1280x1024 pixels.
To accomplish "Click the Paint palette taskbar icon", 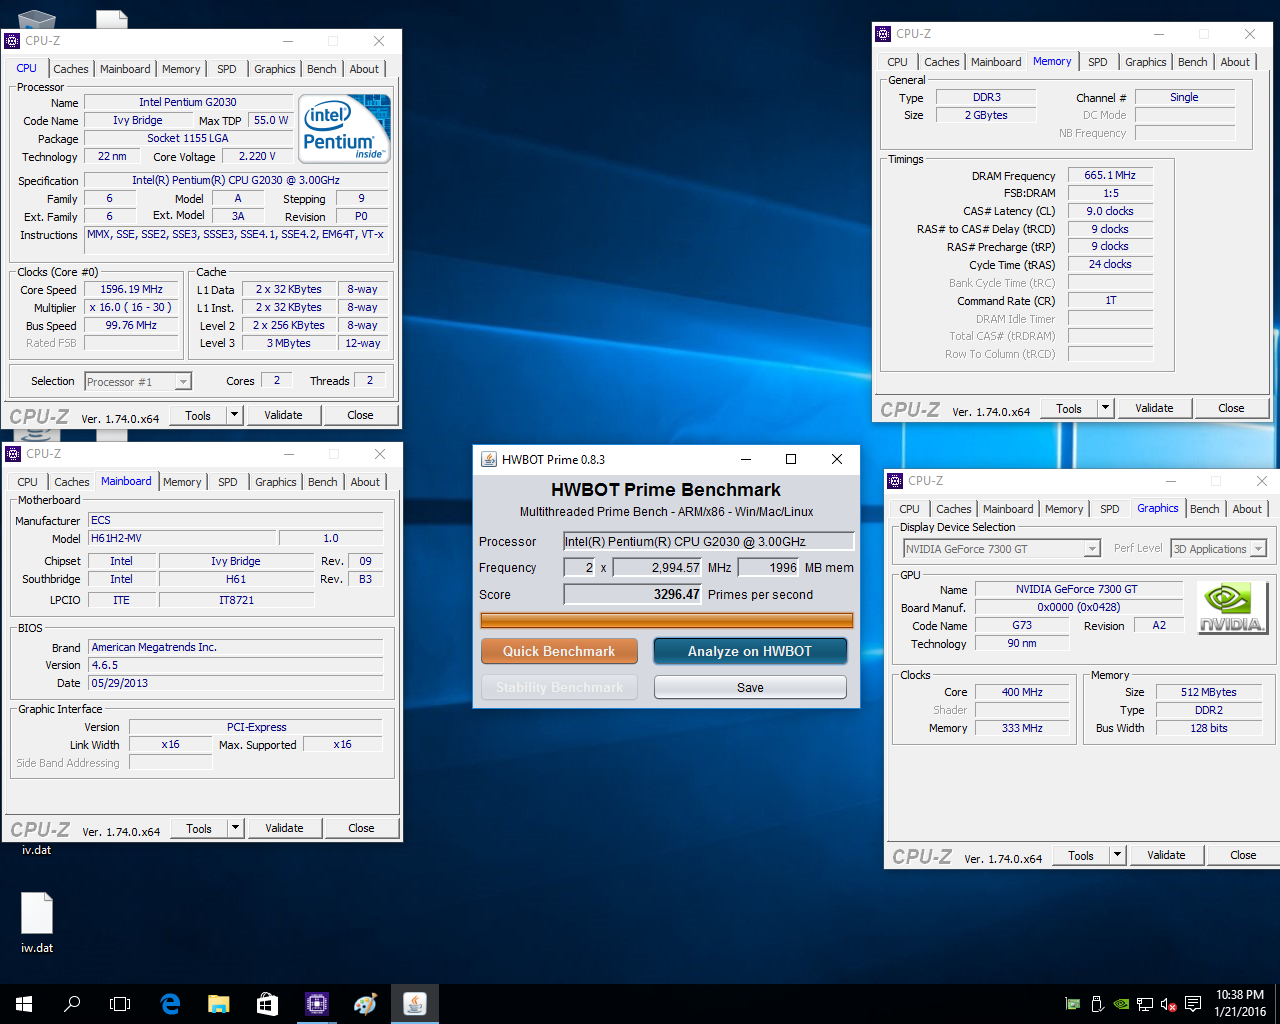I will [x=365, y=1004].
